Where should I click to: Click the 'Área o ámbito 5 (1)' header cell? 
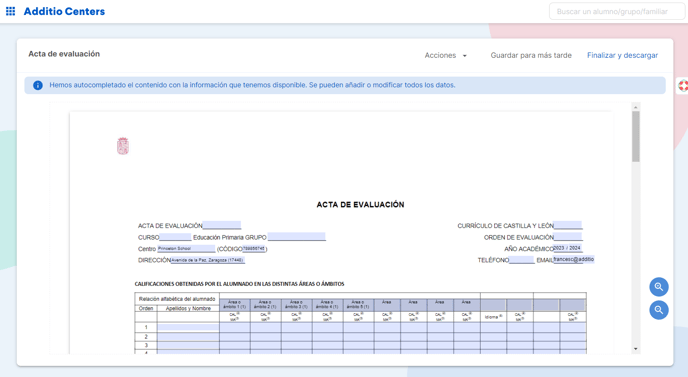coord(358,305)
